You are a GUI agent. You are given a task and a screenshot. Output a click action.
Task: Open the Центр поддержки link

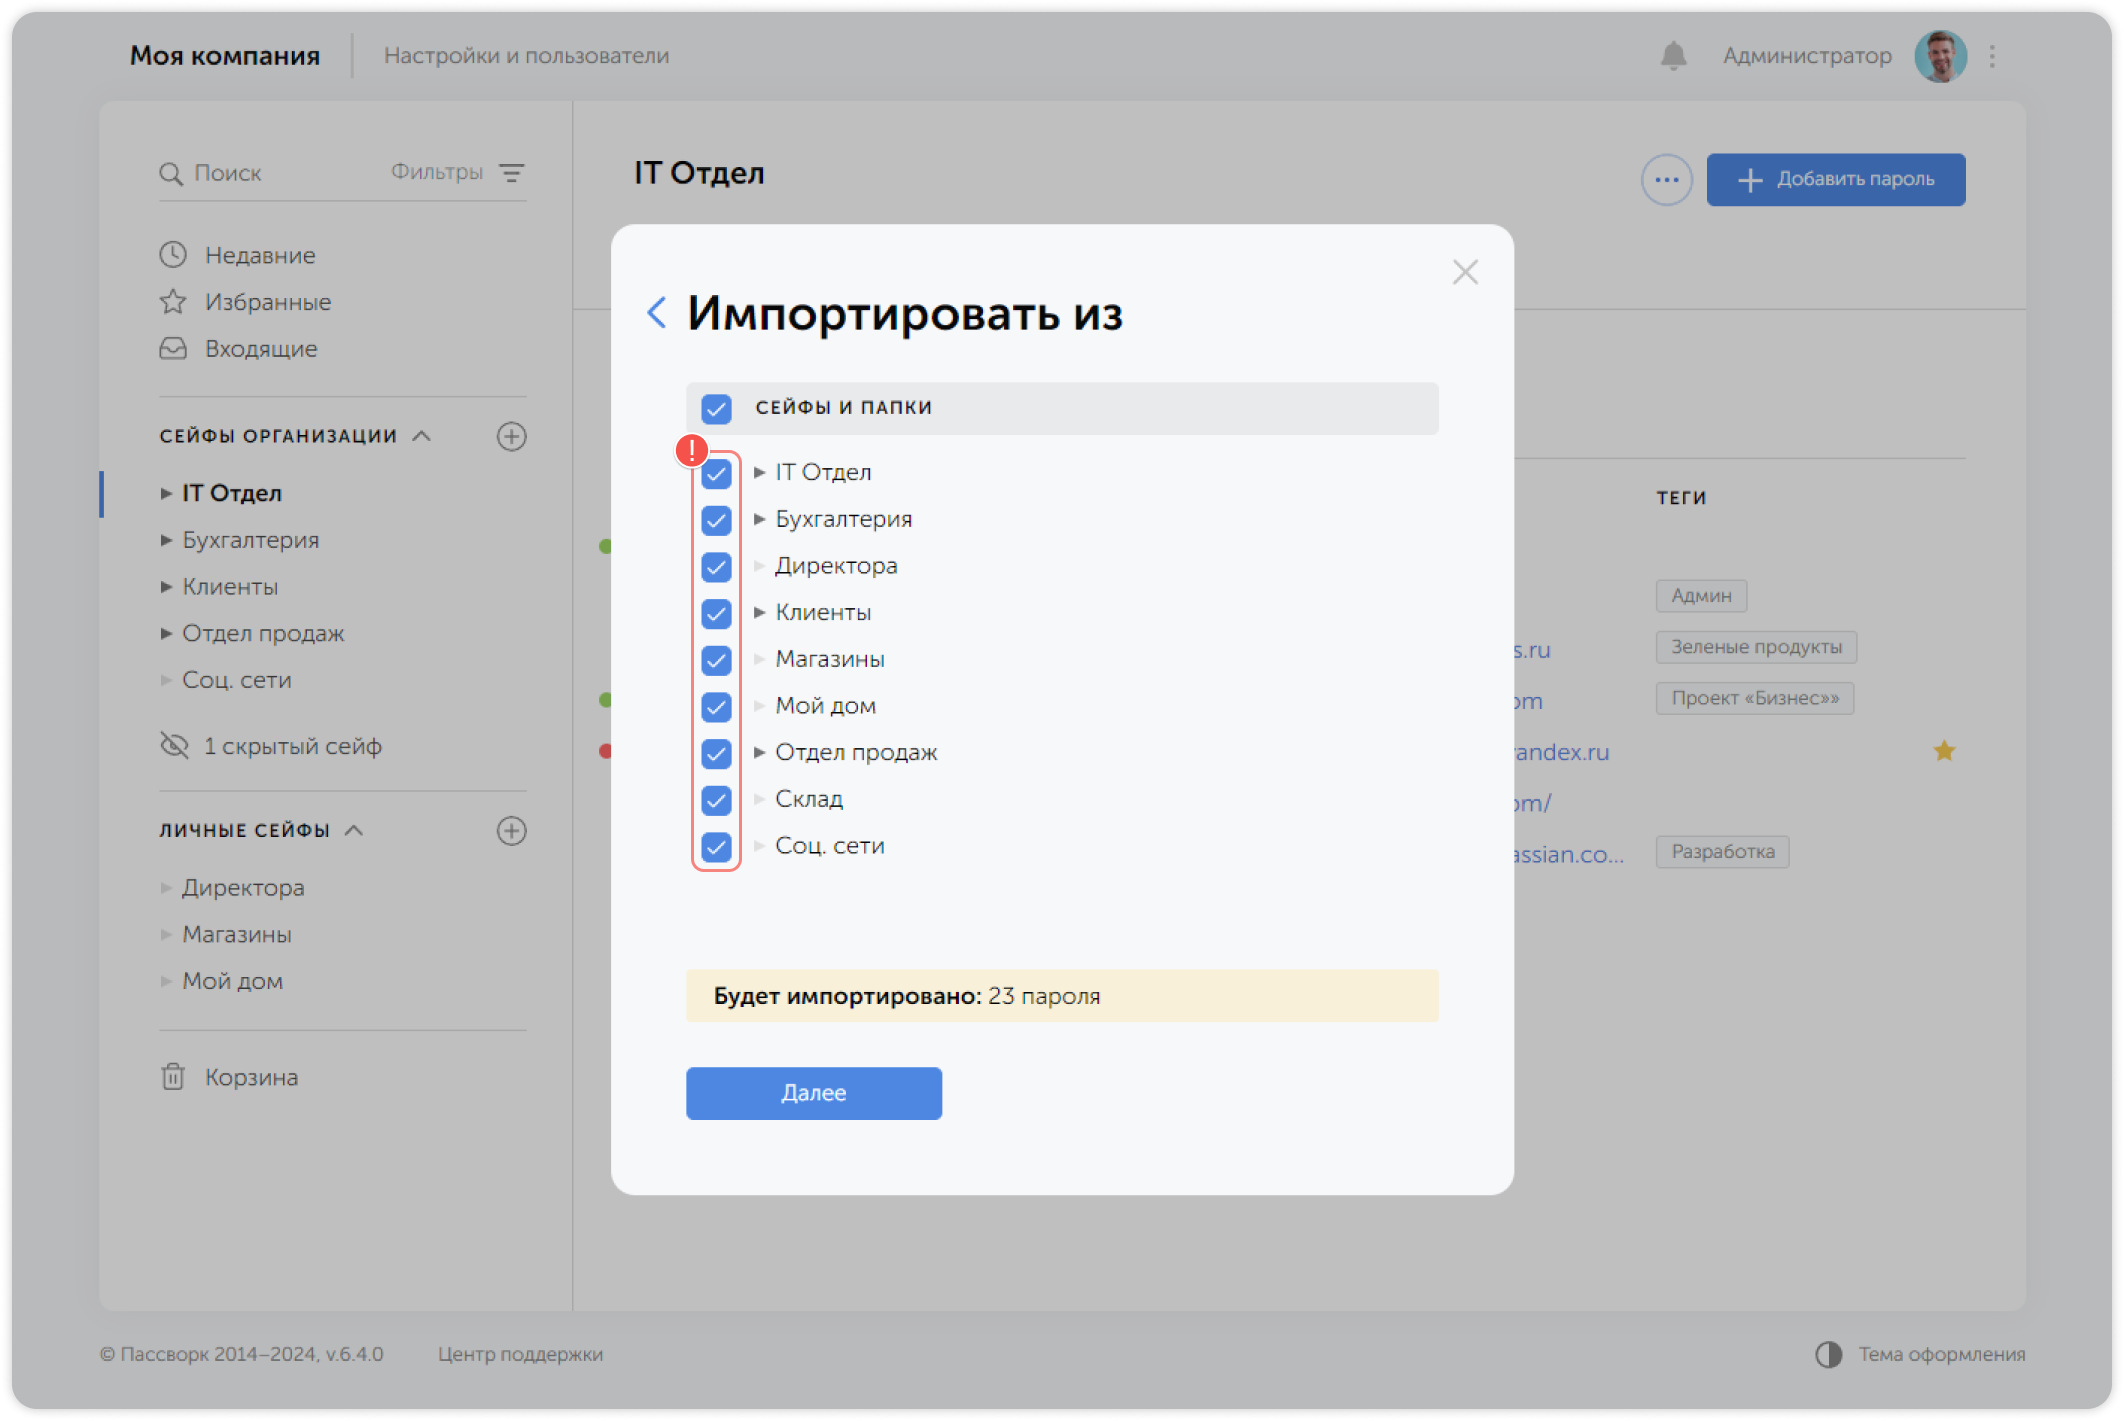(x=520, y=1355)
